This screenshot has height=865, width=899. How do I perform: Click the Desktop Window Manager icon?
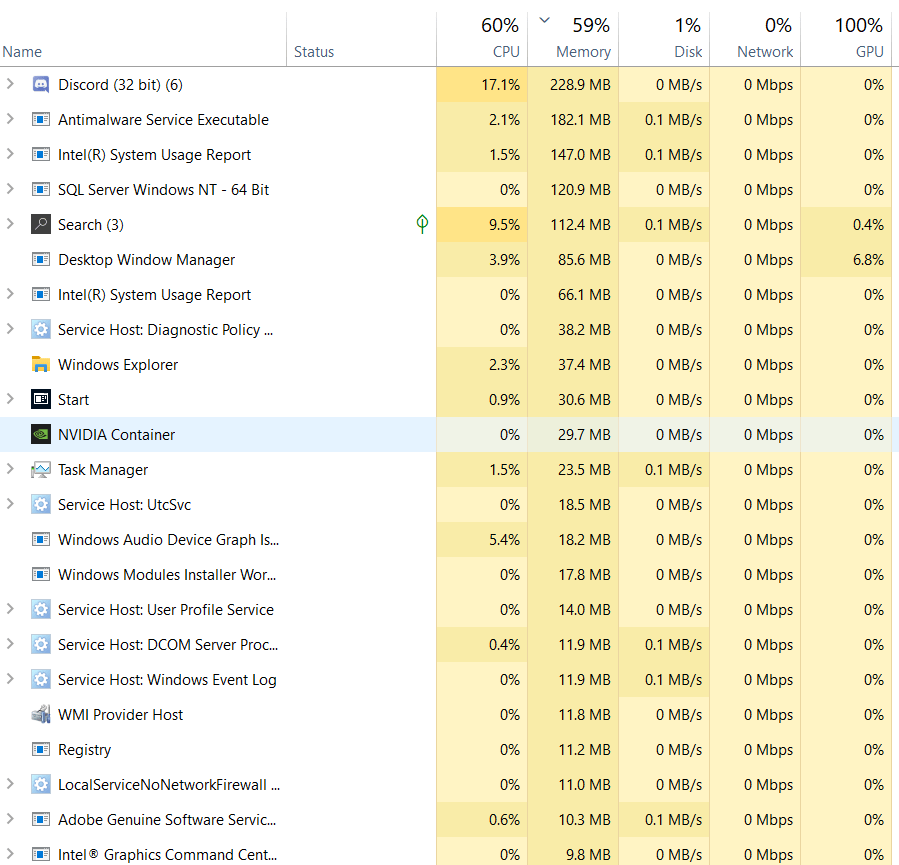[x=41, y=260]
